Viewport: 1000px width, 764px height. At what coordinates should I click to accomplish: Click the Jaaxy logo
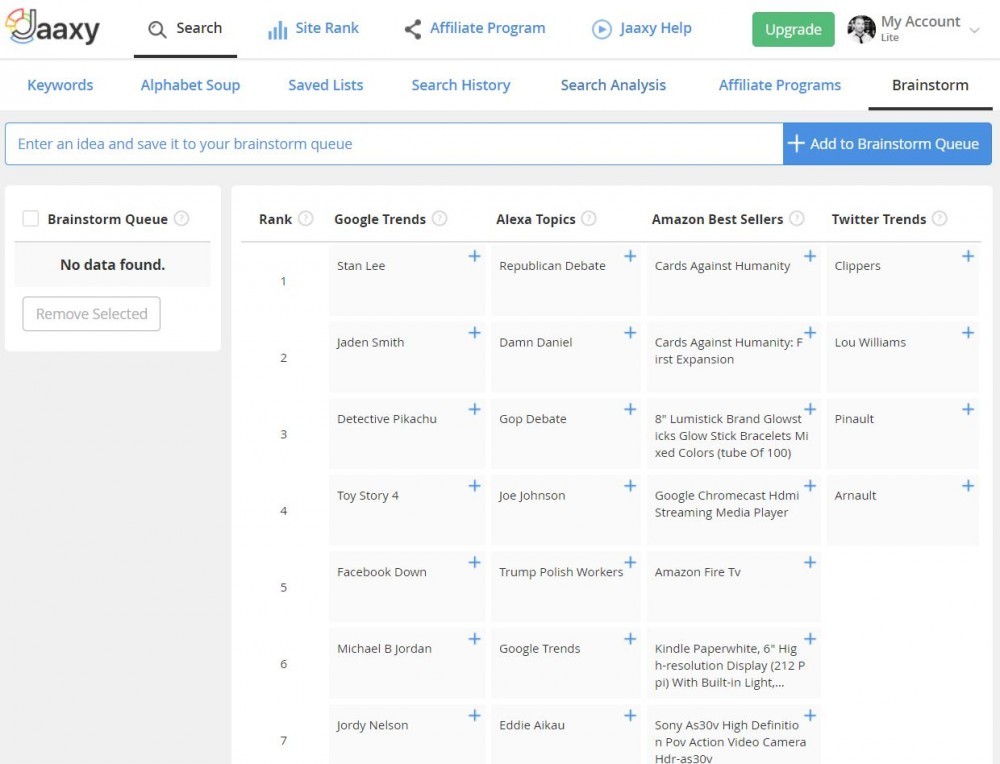pos(52,27)
